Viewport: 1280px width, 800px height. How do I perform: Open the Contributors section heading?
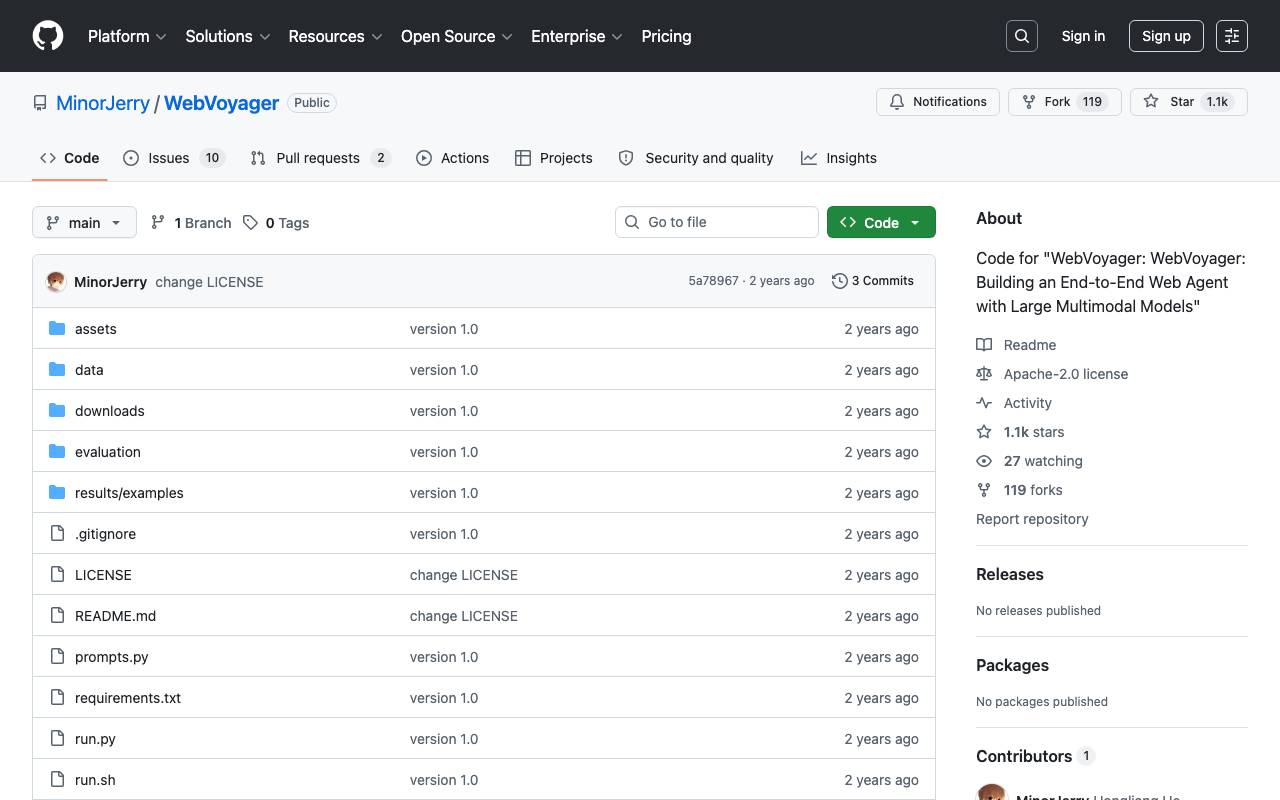tap(1035, 756)
